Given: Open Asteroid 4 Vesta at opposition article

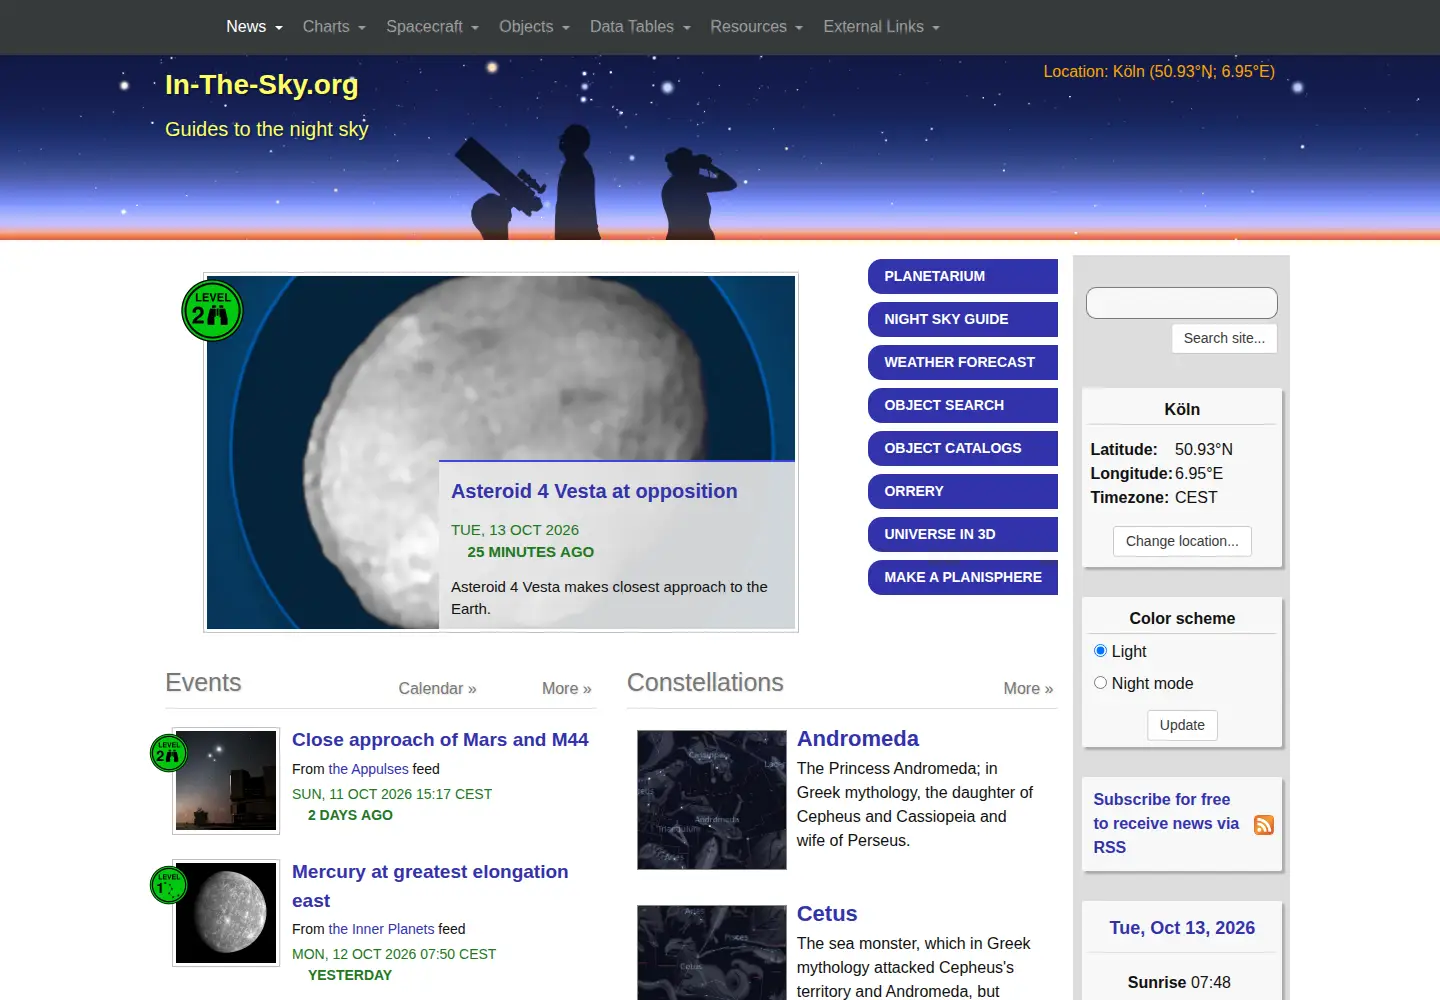Looking at the screenshot, I should [x=594, y=491].
